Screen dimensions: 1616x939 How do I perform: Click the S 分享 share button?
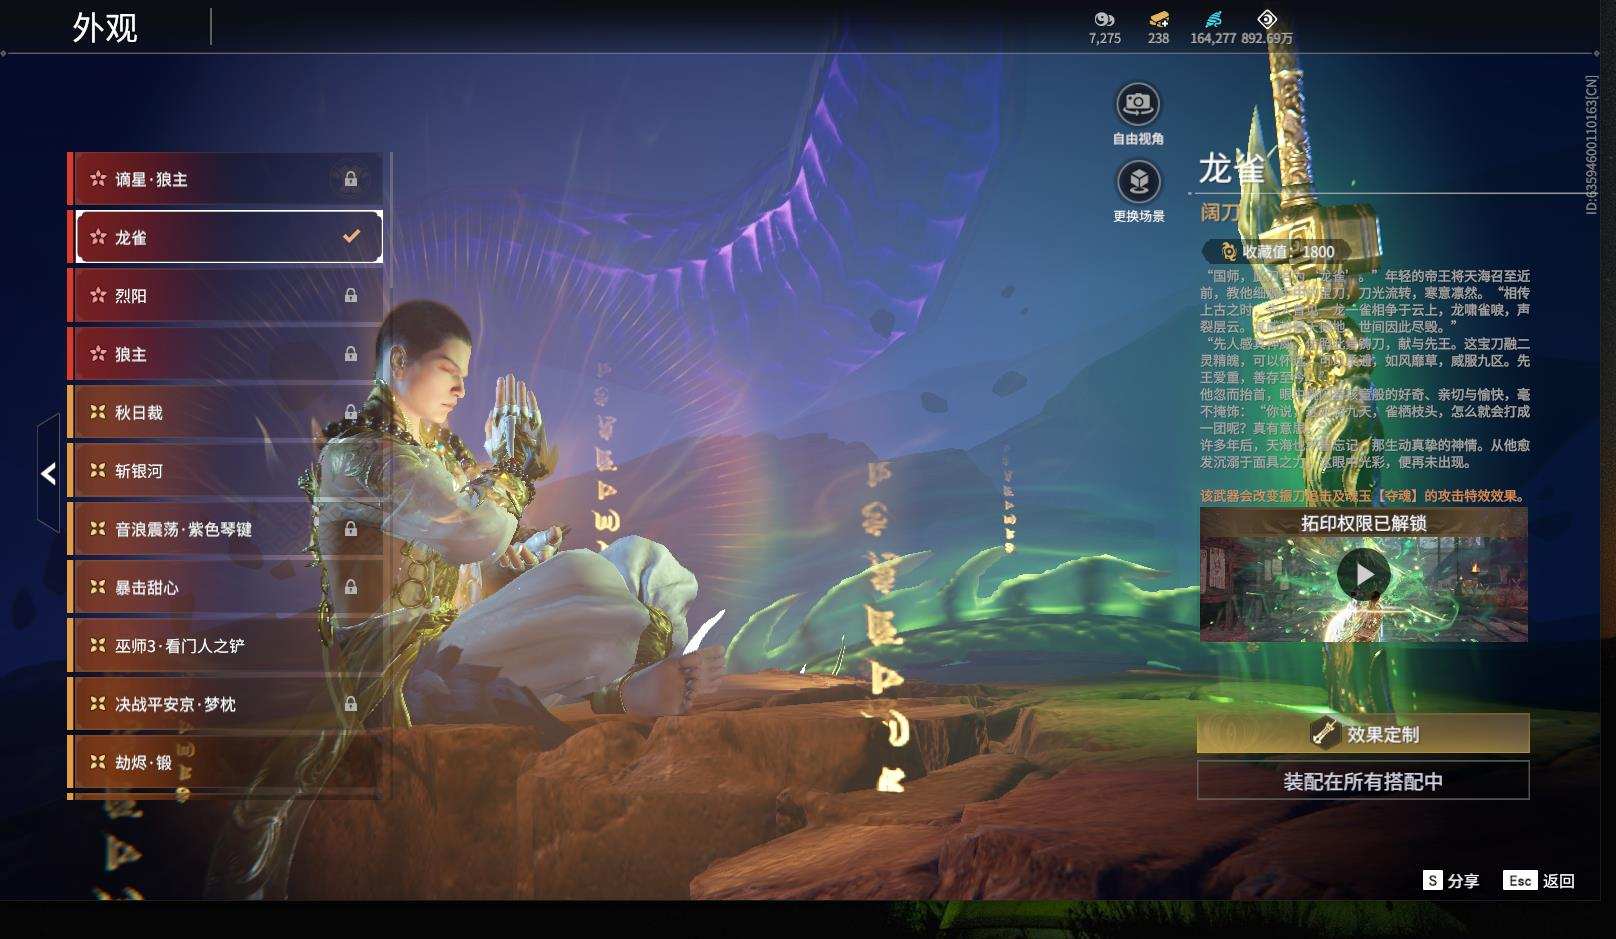coord(1451,881)
